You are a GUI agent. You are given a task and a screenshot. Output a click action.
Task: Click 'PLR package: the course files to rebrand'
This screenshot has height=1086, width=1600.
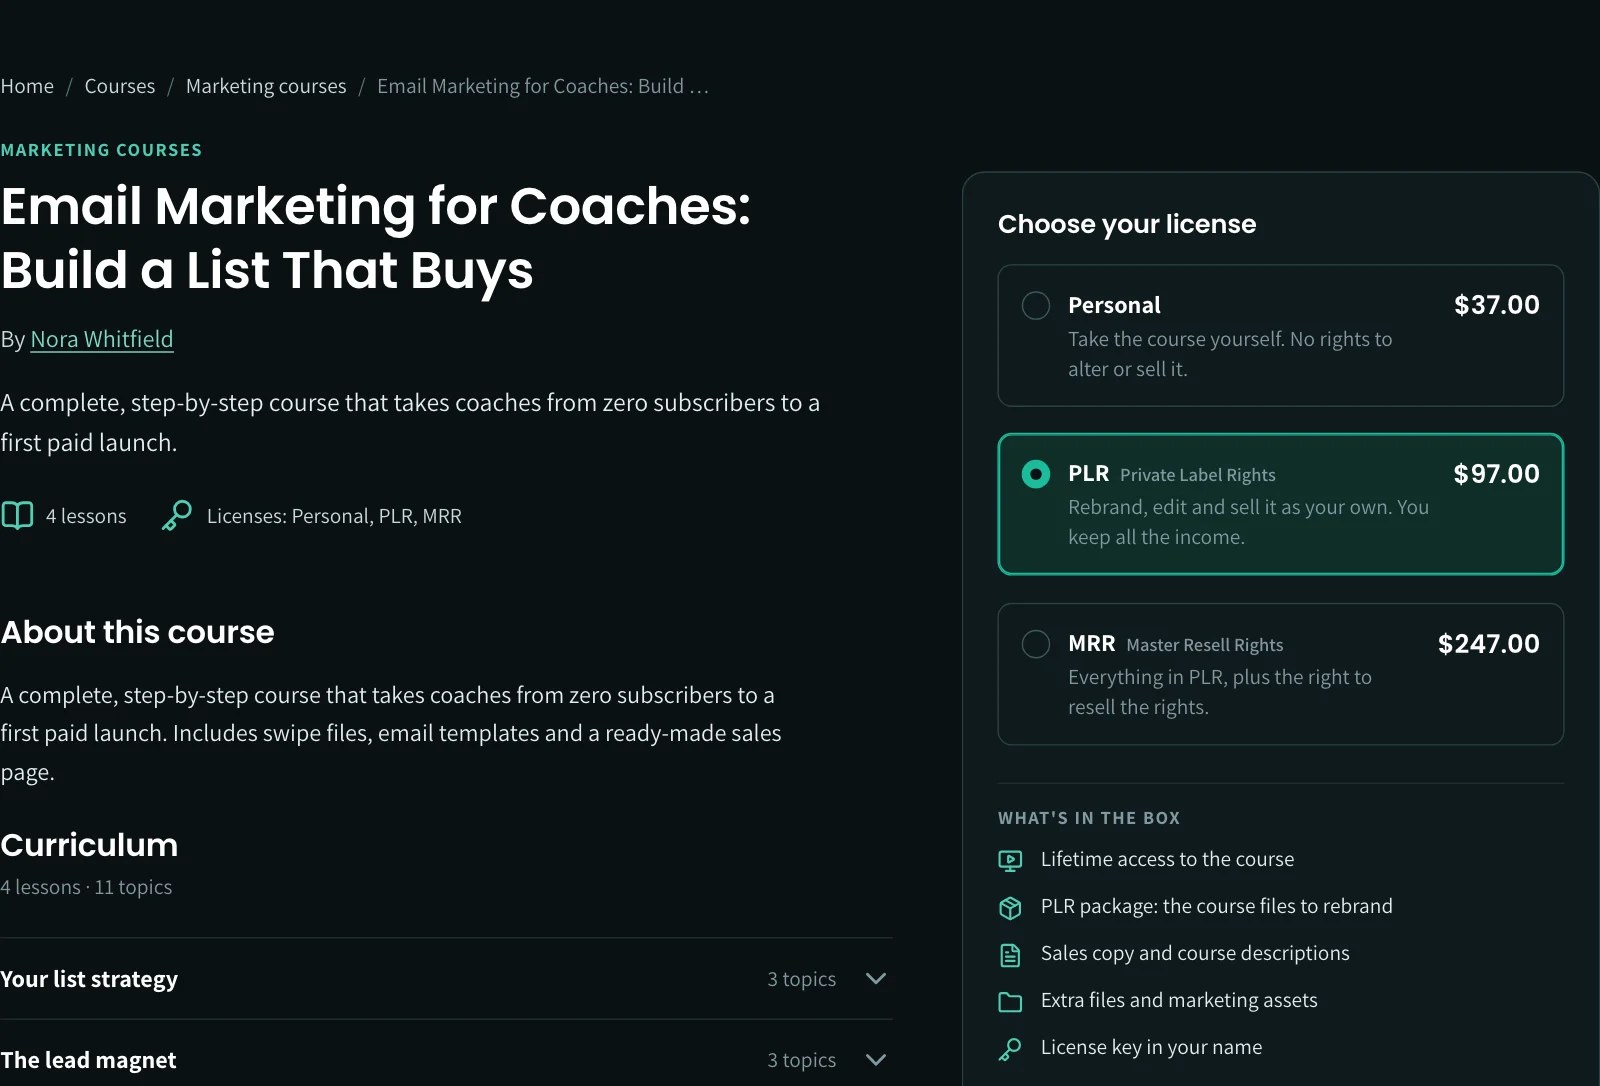(x=1217, y=906)
